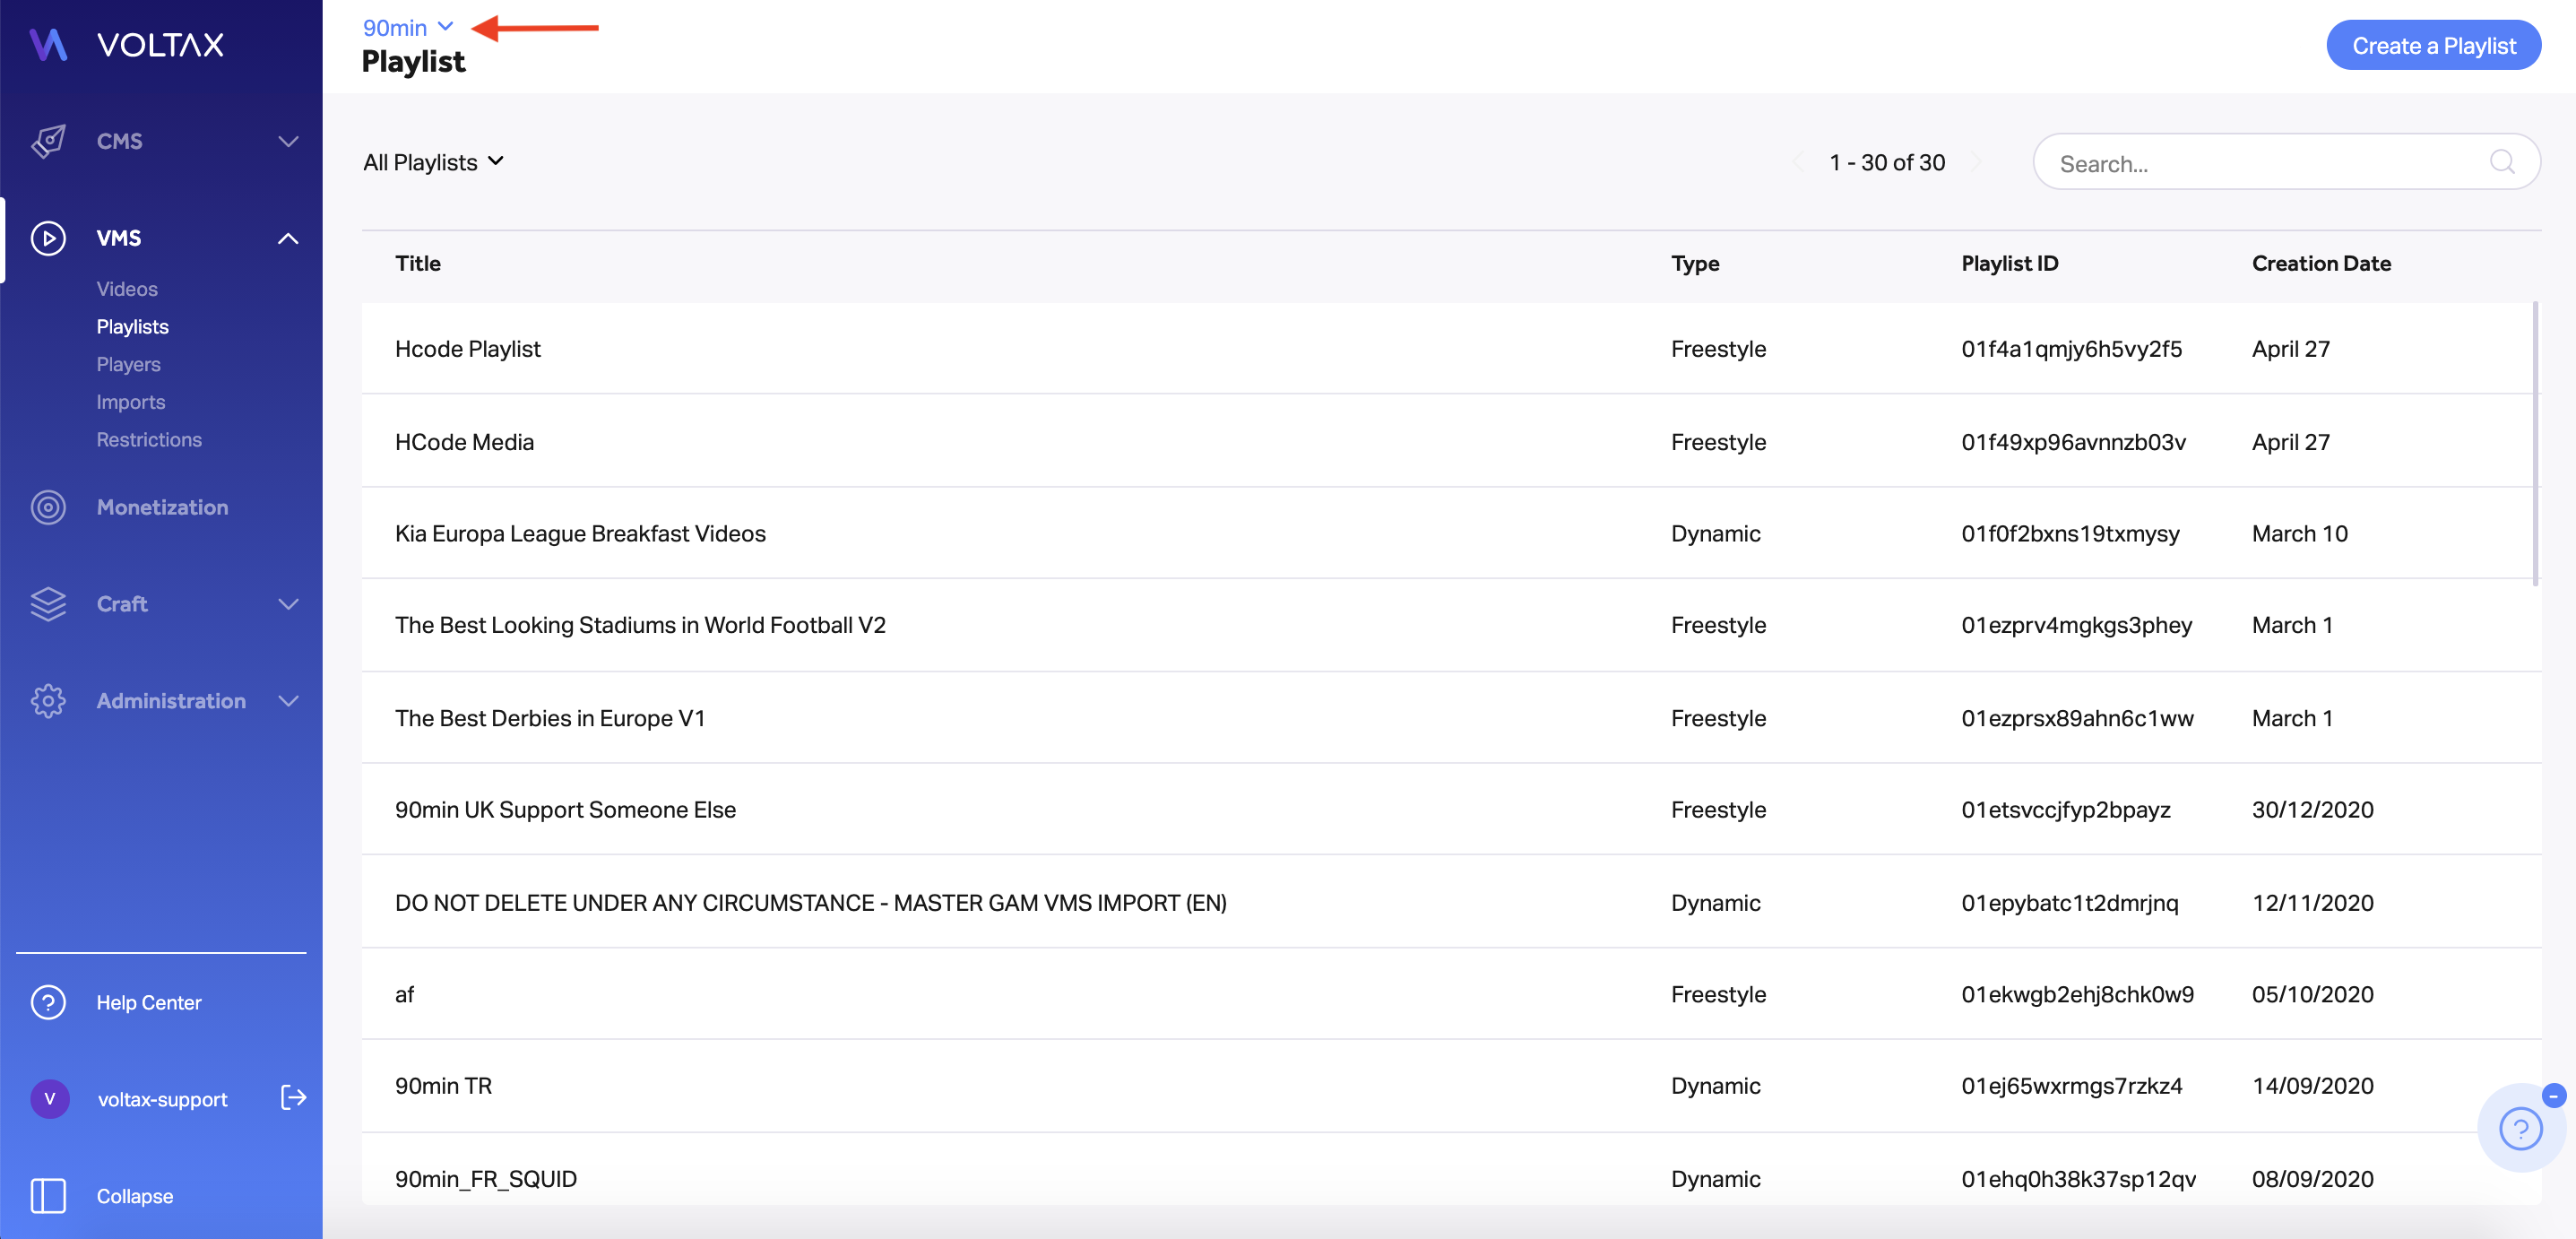
Task: Click the Voltax logo icon
Action: (x=48, y=44)
